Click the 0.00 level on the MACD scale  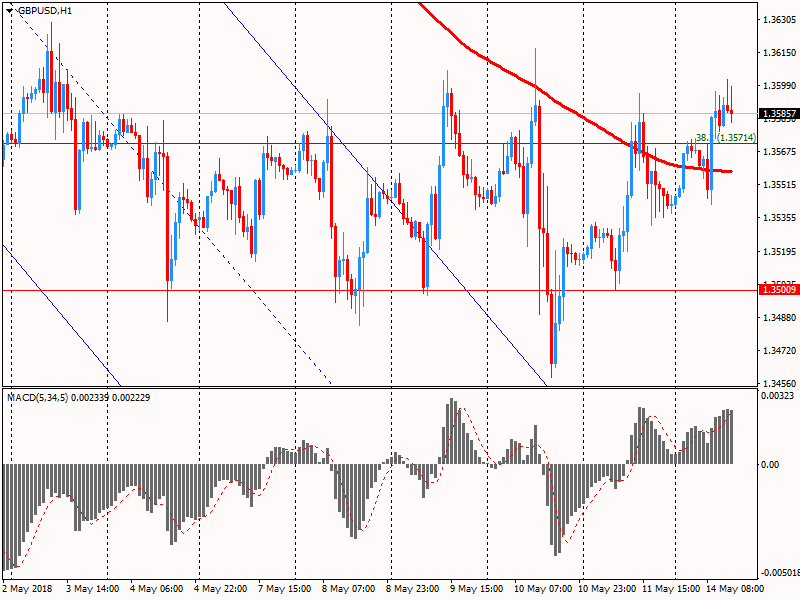tap(770, 464)
